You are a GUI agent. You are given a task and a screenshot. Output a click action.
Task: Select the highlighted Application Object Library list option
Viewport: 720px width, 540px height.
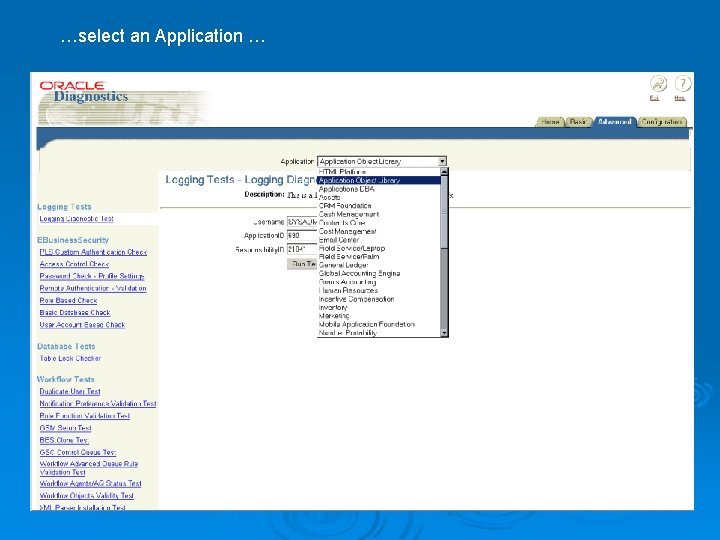click(379, 180)
